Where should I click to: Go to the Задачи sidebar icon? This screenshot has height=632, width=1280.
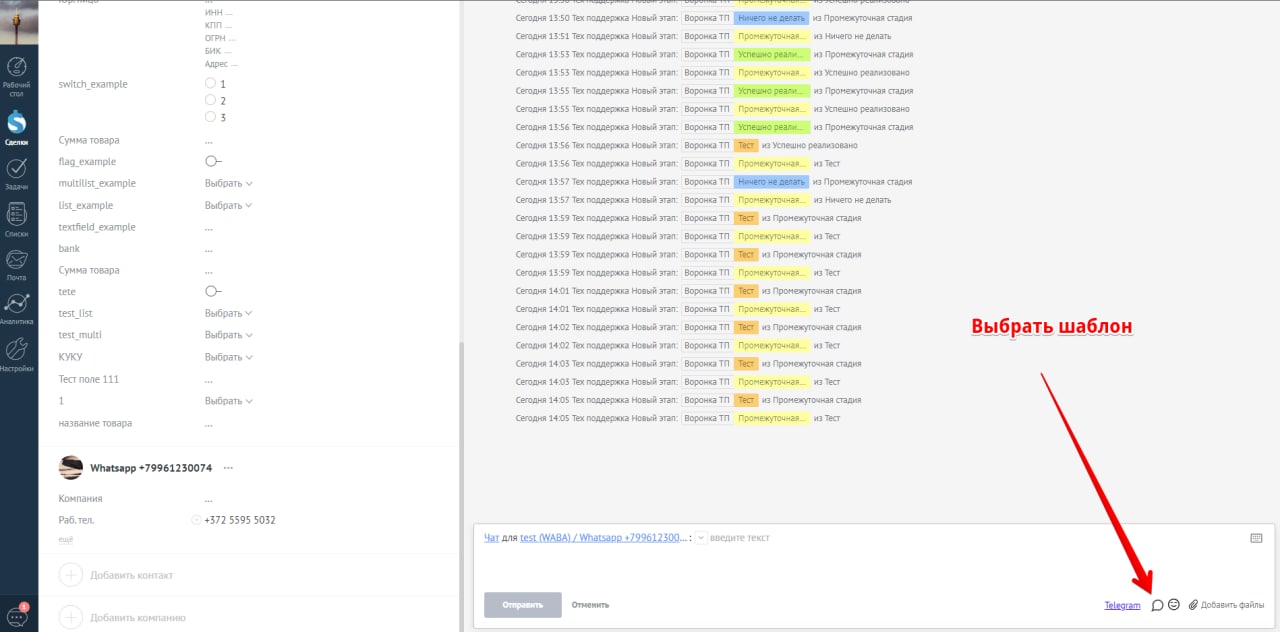tap(16, 174)
